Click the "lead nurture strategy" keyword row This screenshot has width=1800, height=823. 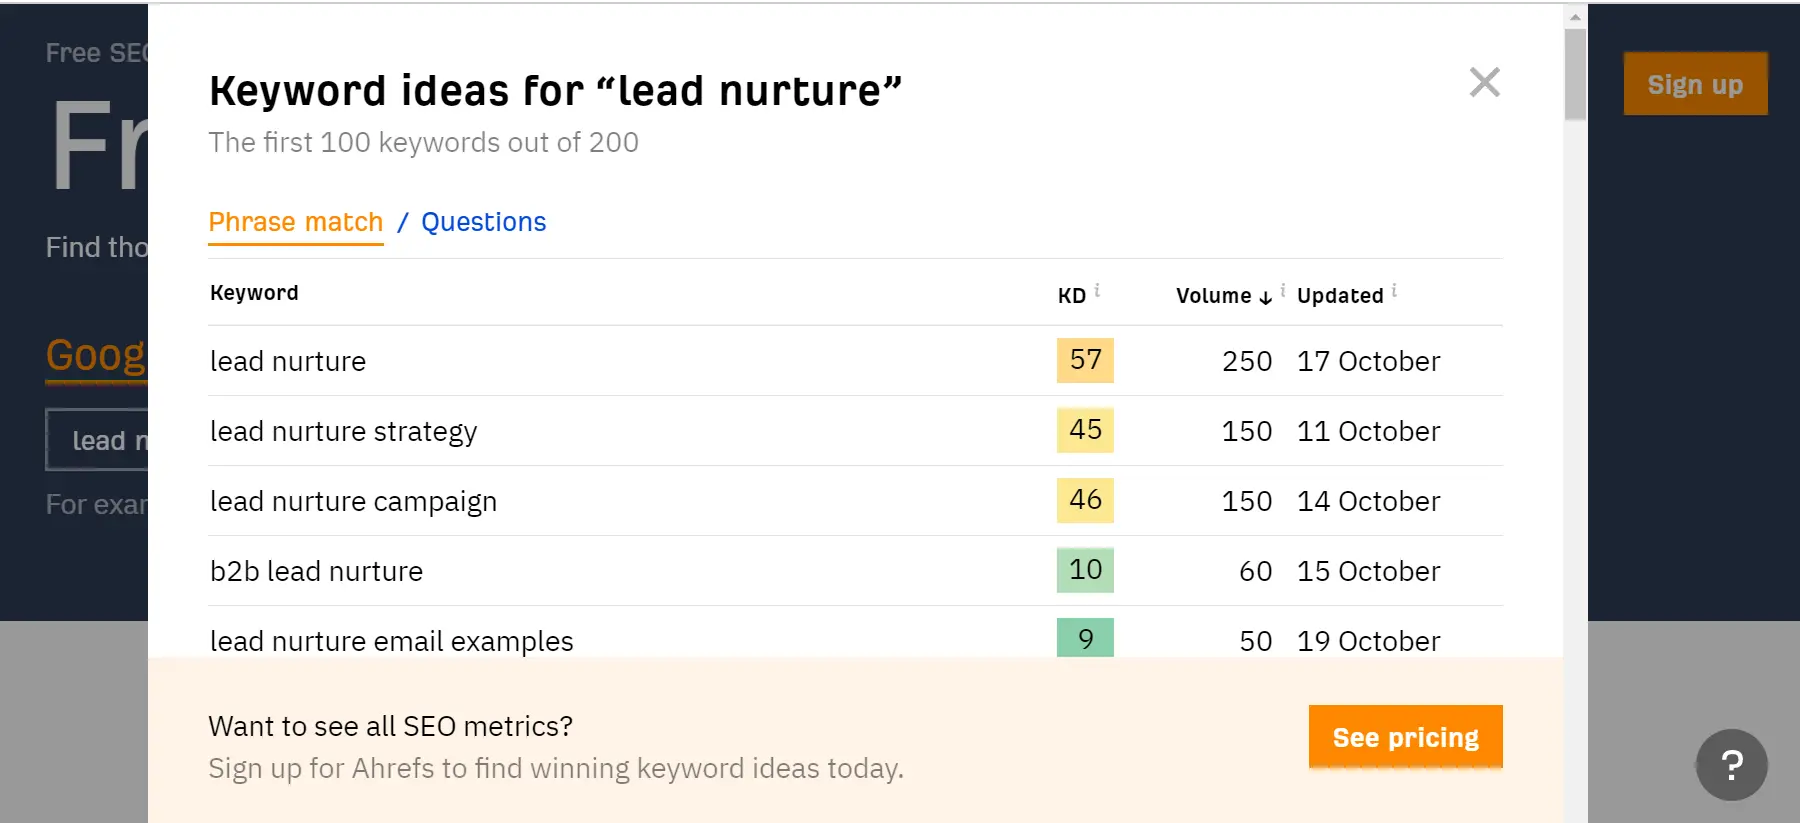(343, 431)
